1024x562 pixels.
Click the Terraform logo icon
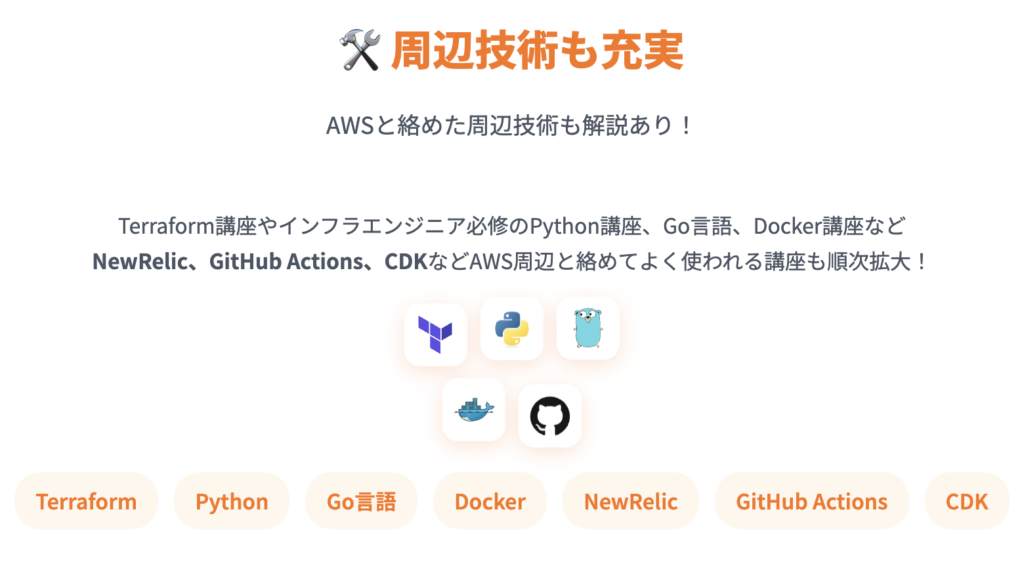click(x=435, y=334)
